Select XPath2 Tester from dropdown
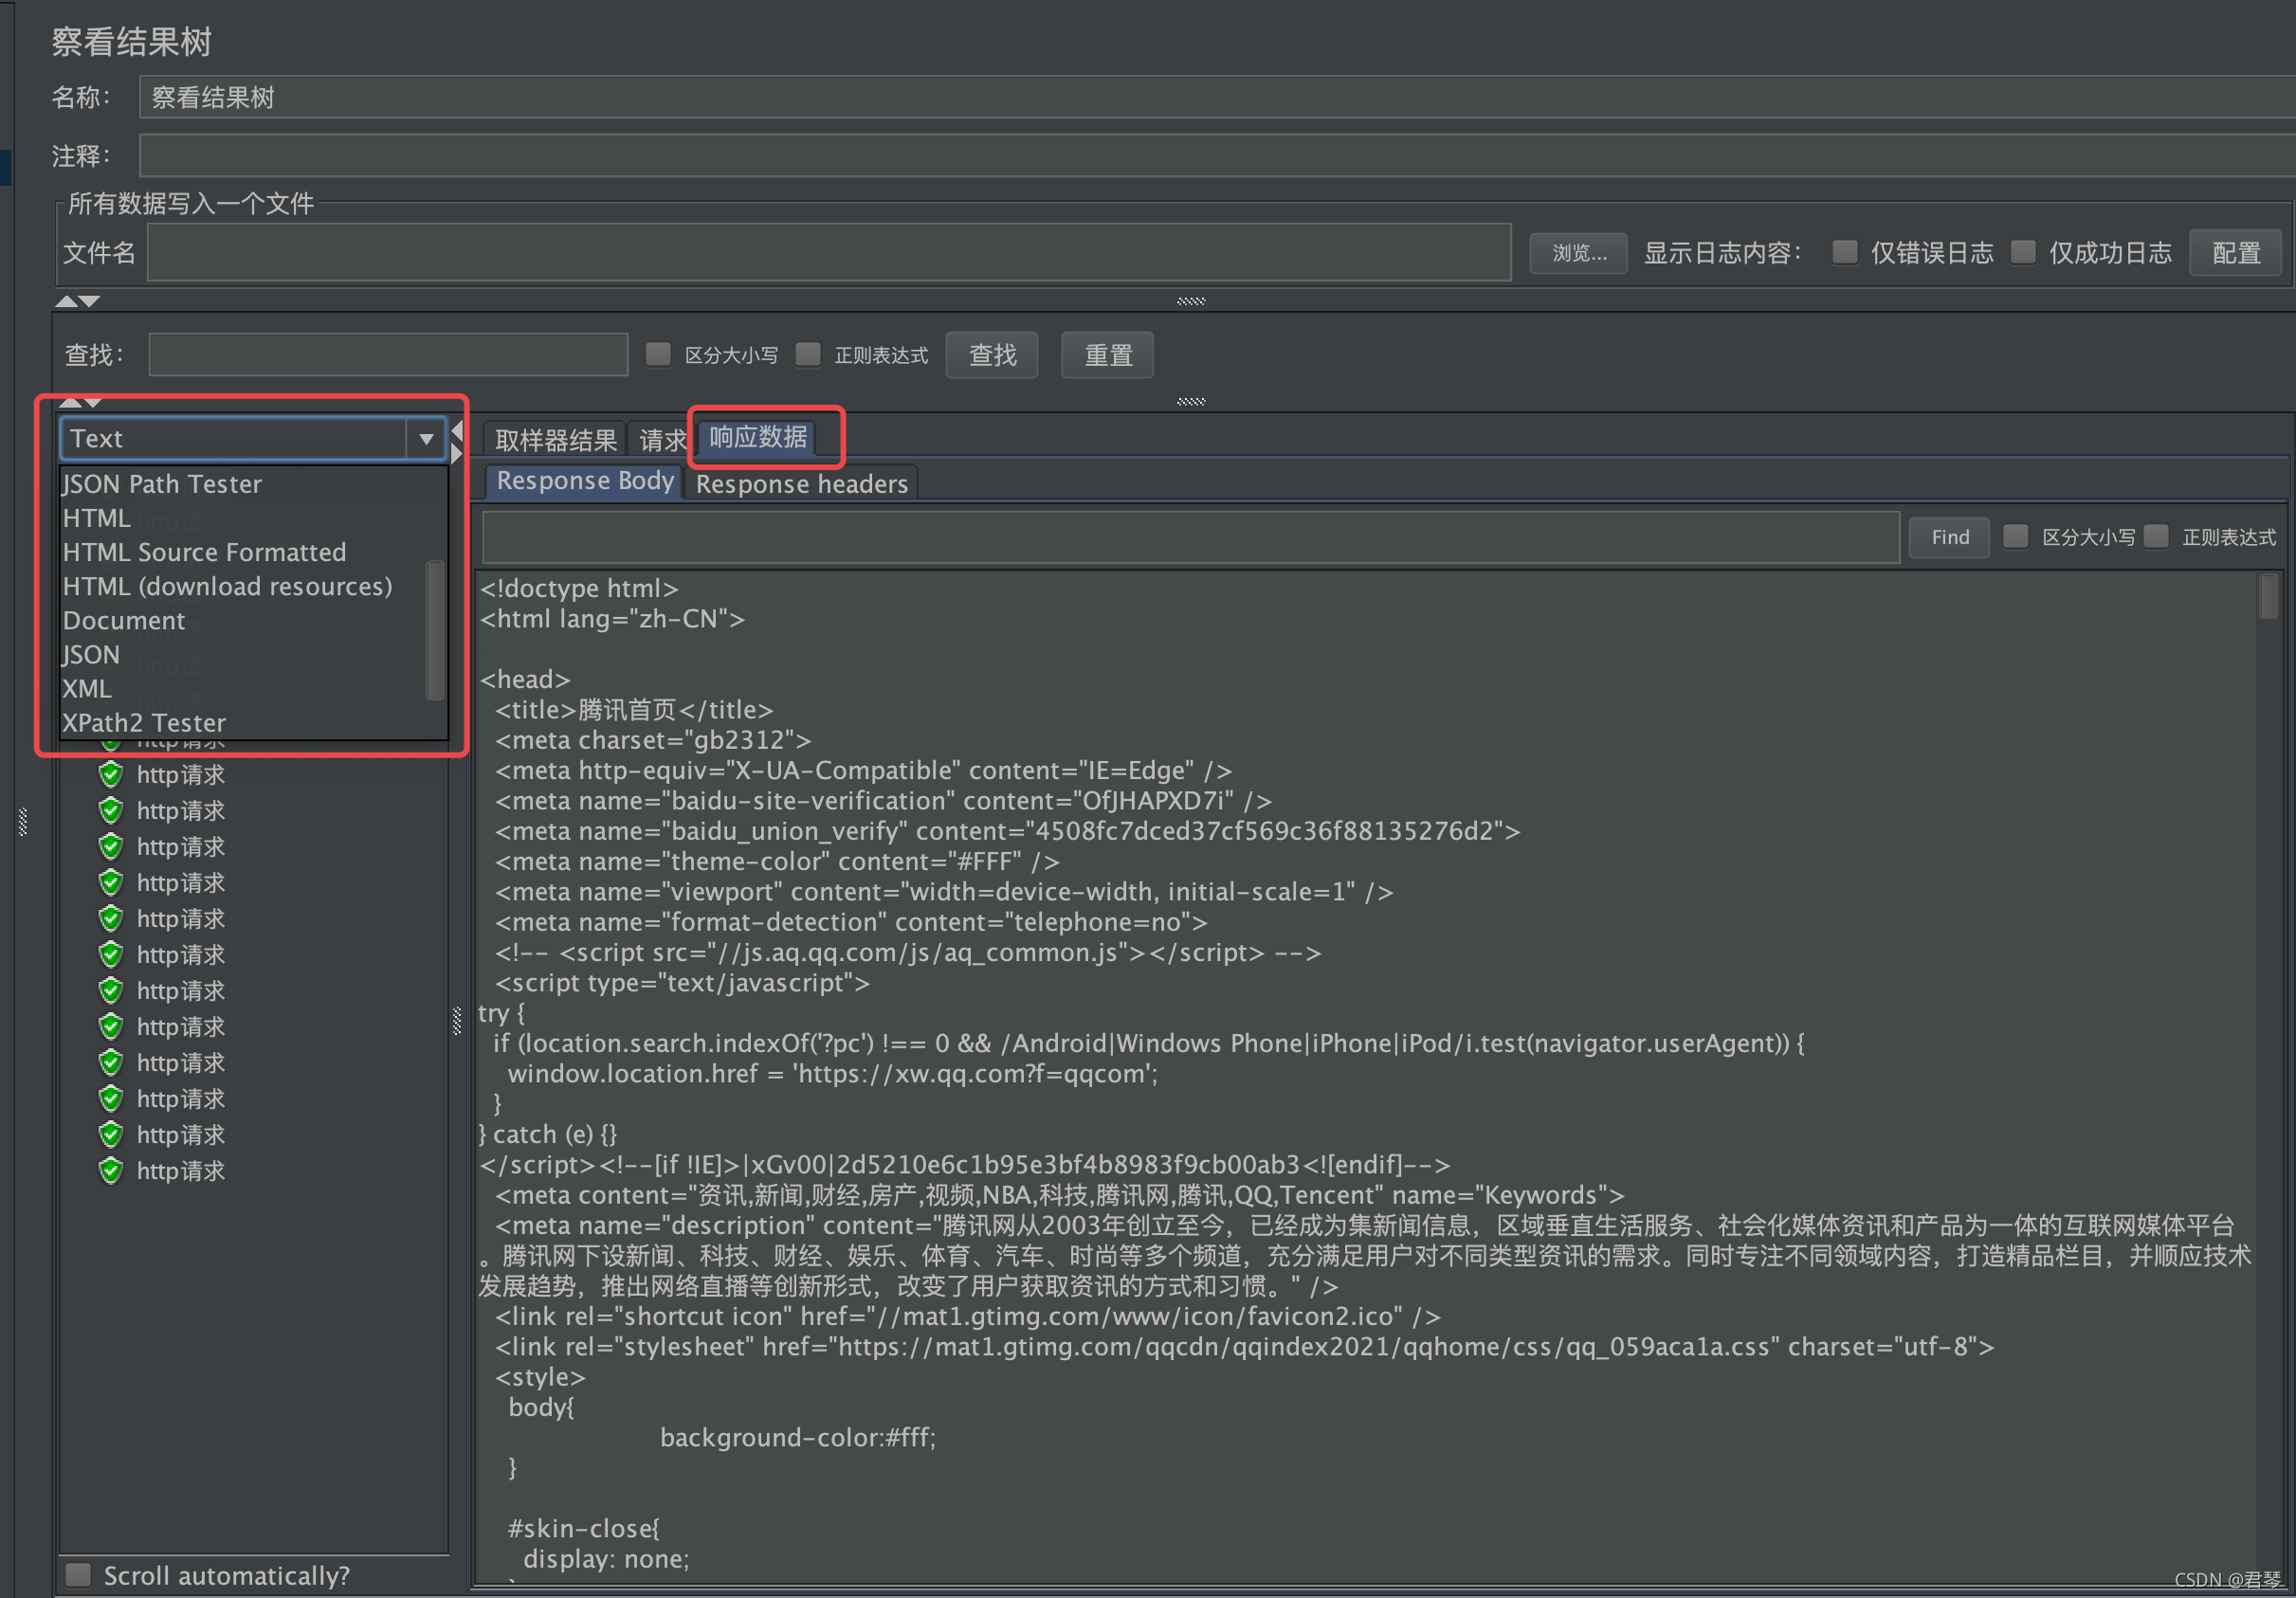Screen dimensions: 2296x1598 pyautogui.click(x=145, y=720)
